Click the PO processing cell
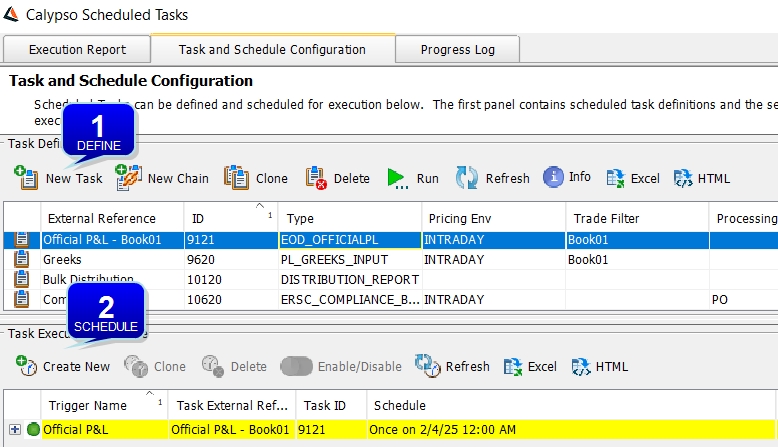This screenshot has height=447, width=778. click(x=743, y=300)
